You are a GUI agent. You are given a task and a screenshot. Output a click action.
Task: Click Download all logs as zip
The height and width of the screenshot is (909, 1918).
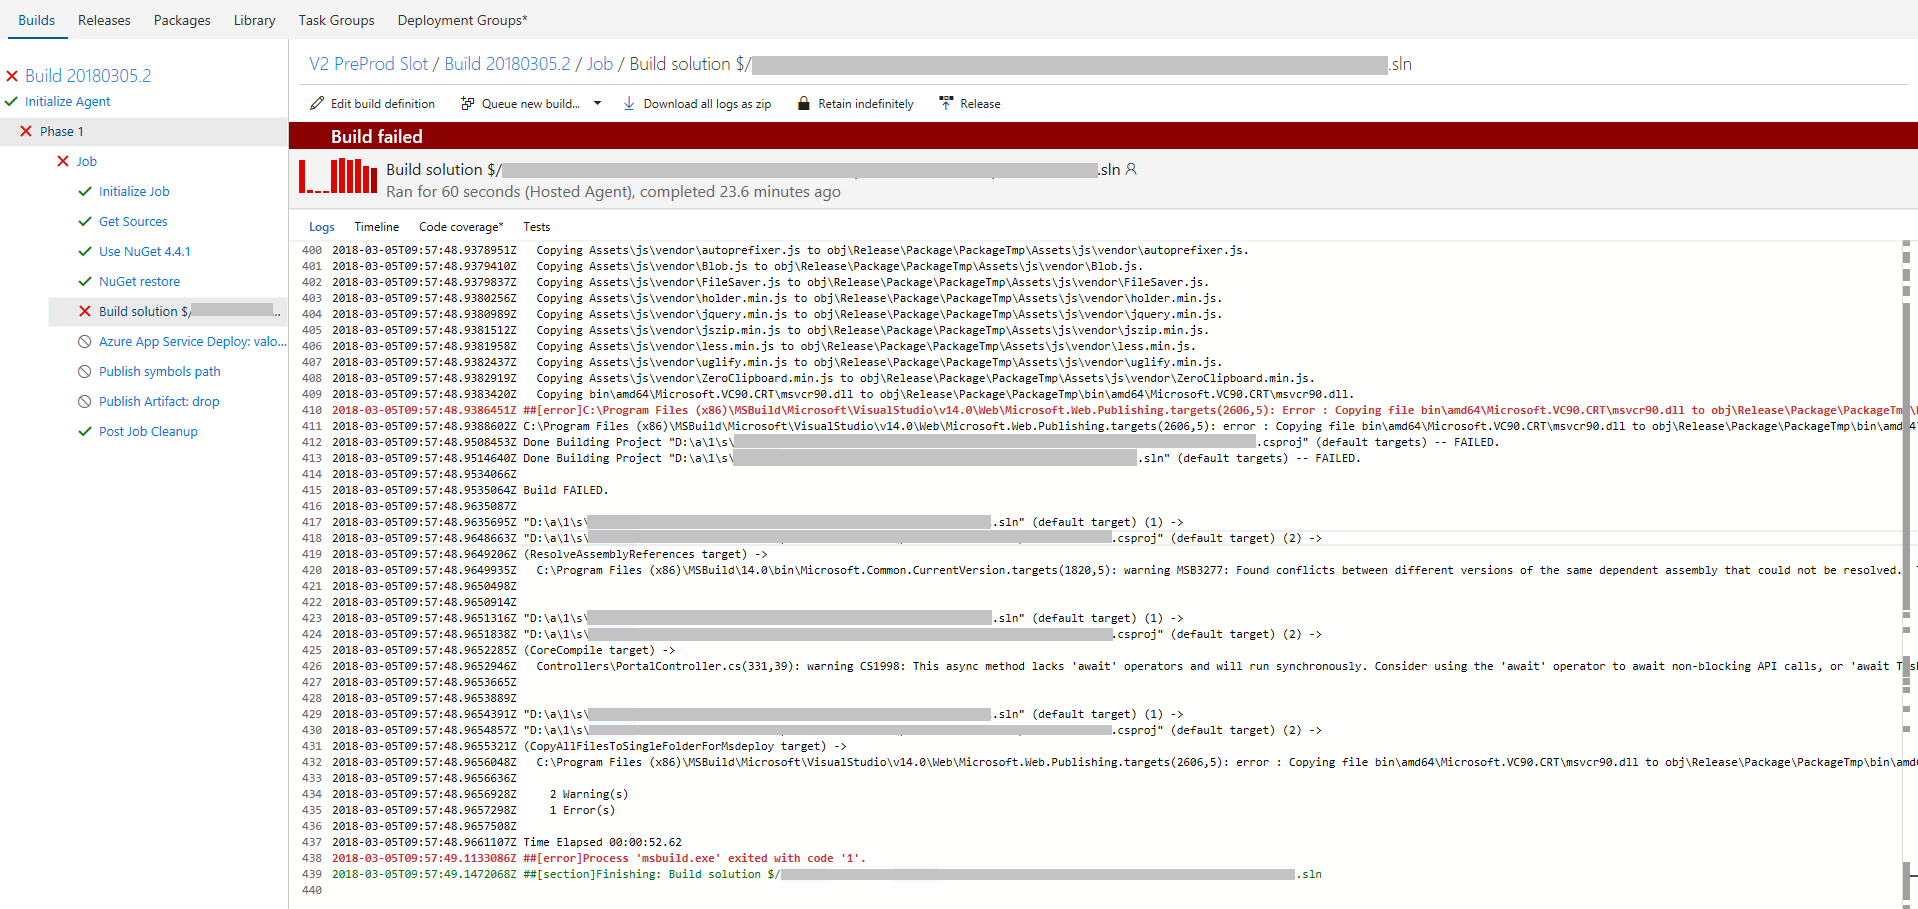pyautogui.click(x=707, y=104)
